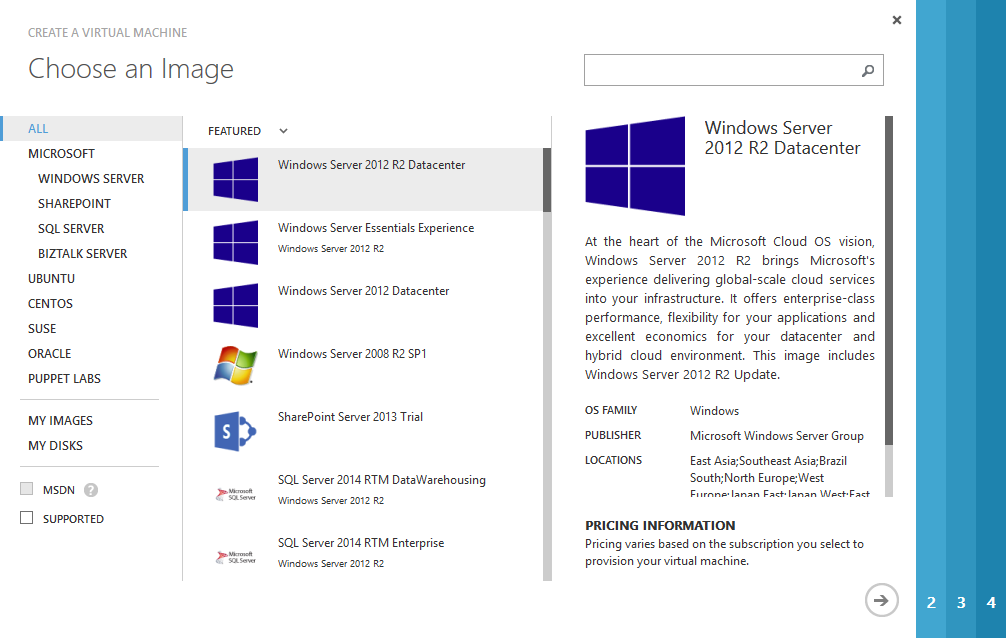Screen dimensions: 1006x638
Task: Click the 'Choose an Image' heading
Action: tap(131, 69)
